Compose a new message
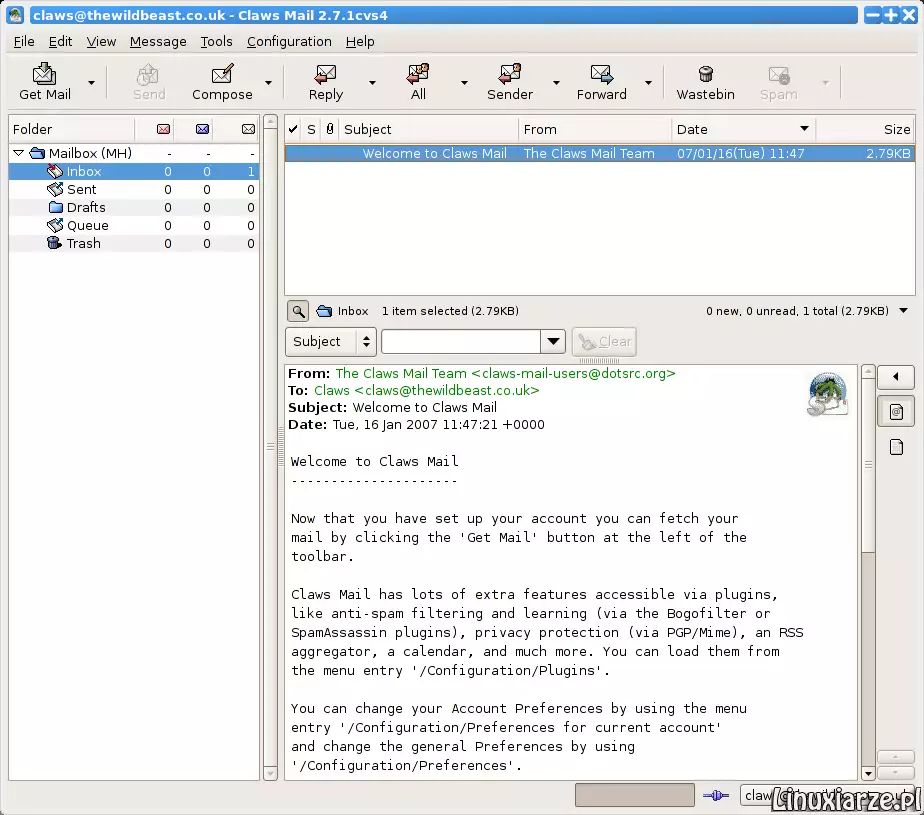 click(x=222, y=81)
